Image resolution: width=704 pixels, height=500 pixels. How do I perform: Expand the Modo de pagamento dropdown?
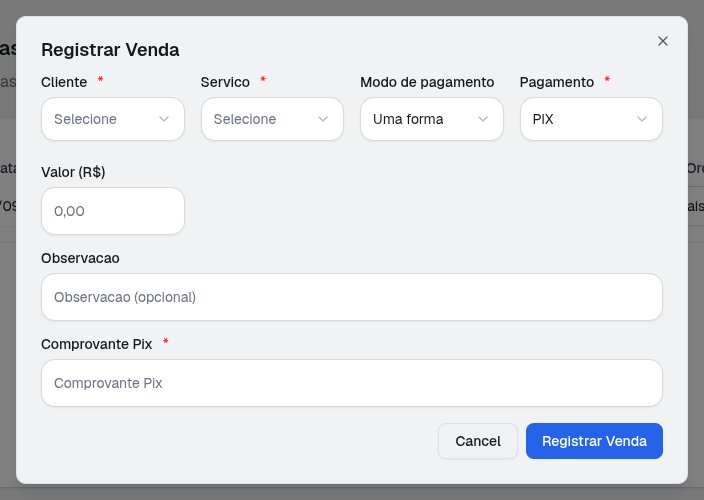(x=431, y=119)
